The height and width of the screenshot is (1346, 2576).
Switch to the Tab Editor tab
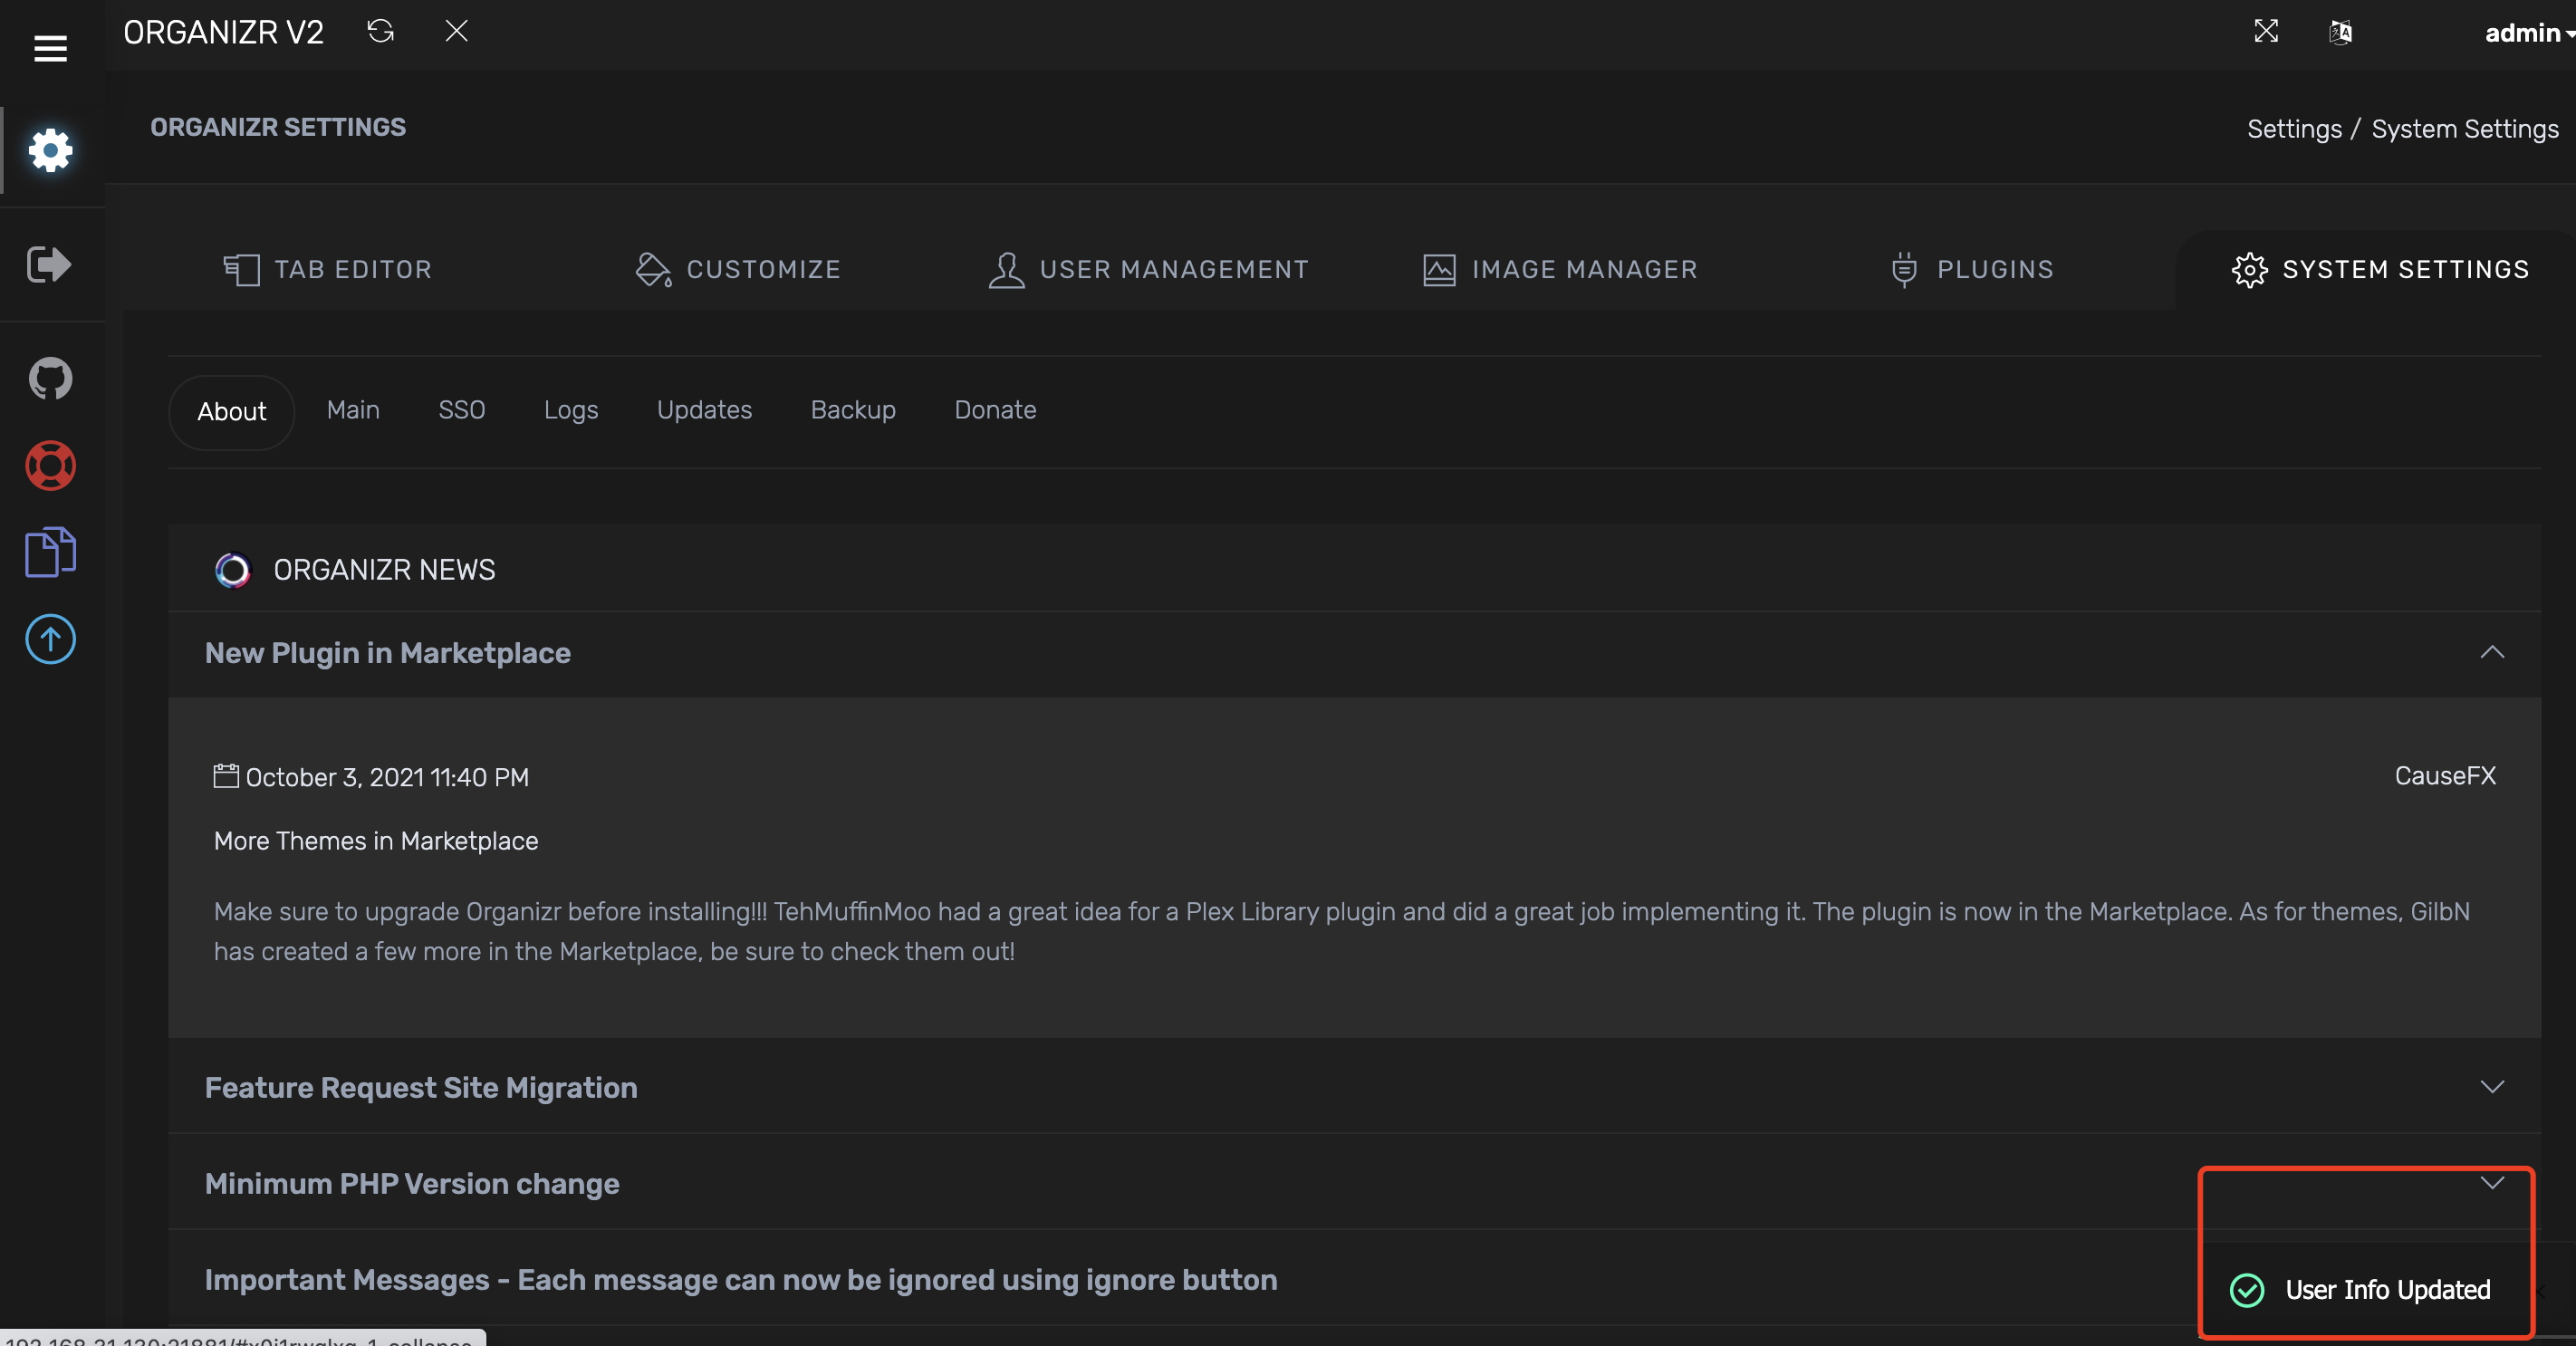[328, 269]
